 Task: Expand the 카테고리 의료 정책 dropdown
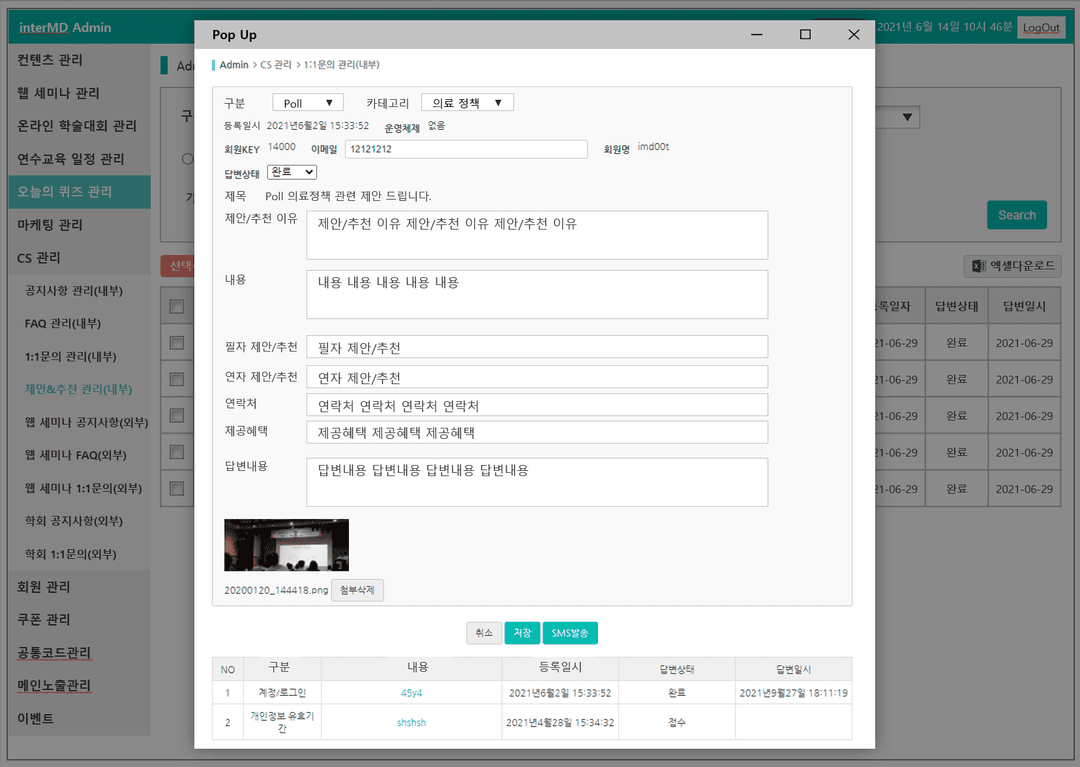[x=467, y=103]
